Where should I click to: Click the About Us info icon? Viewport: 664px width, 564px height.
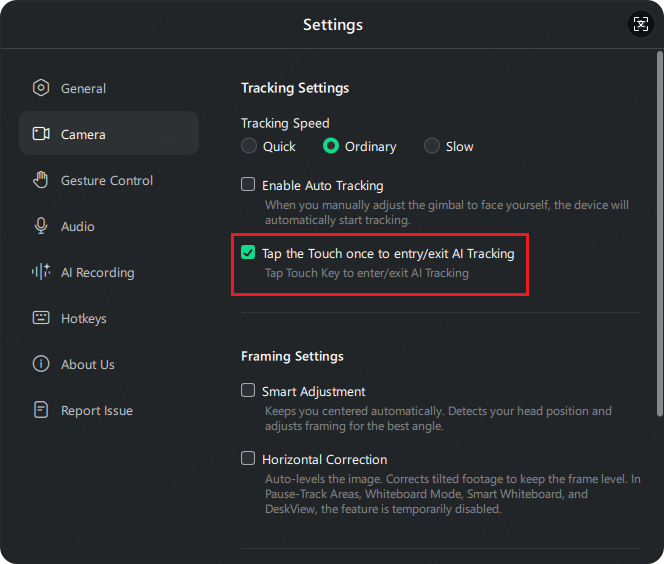[41, 364]
